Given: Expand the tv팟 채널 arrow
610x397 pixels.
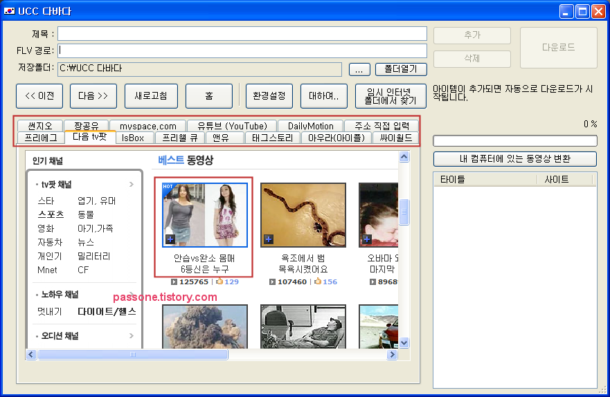Looking at the screenshot, I should click(131, 184).
